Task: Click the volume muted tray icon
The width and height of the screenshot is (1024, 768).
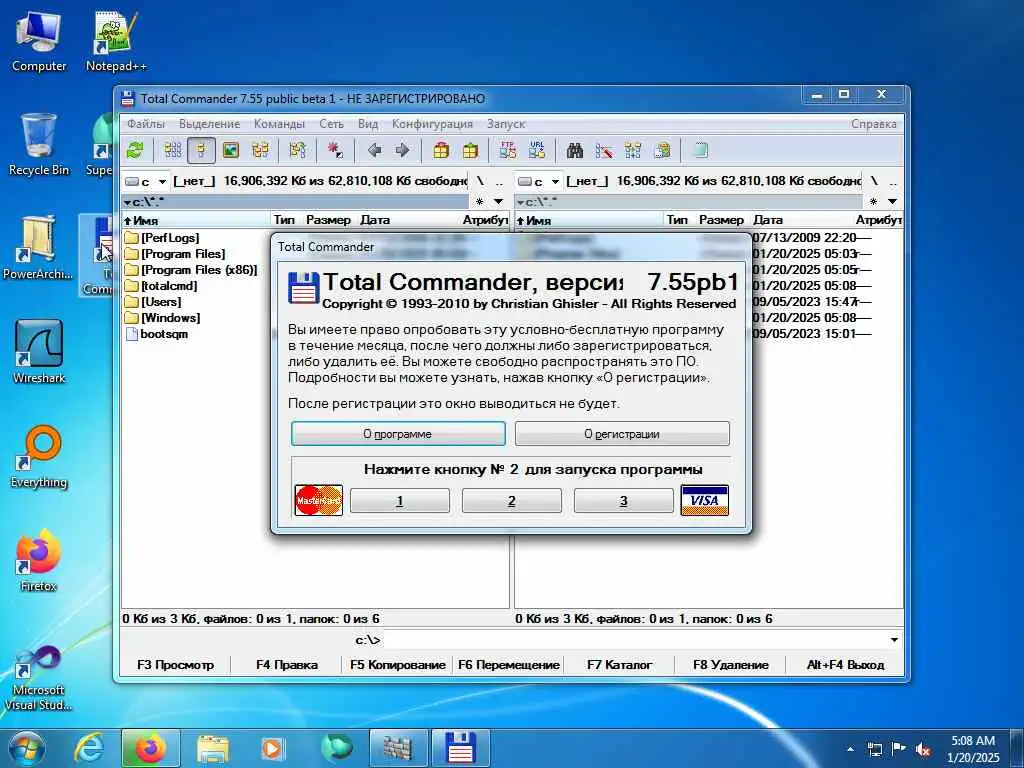Action: click(923, 749)
